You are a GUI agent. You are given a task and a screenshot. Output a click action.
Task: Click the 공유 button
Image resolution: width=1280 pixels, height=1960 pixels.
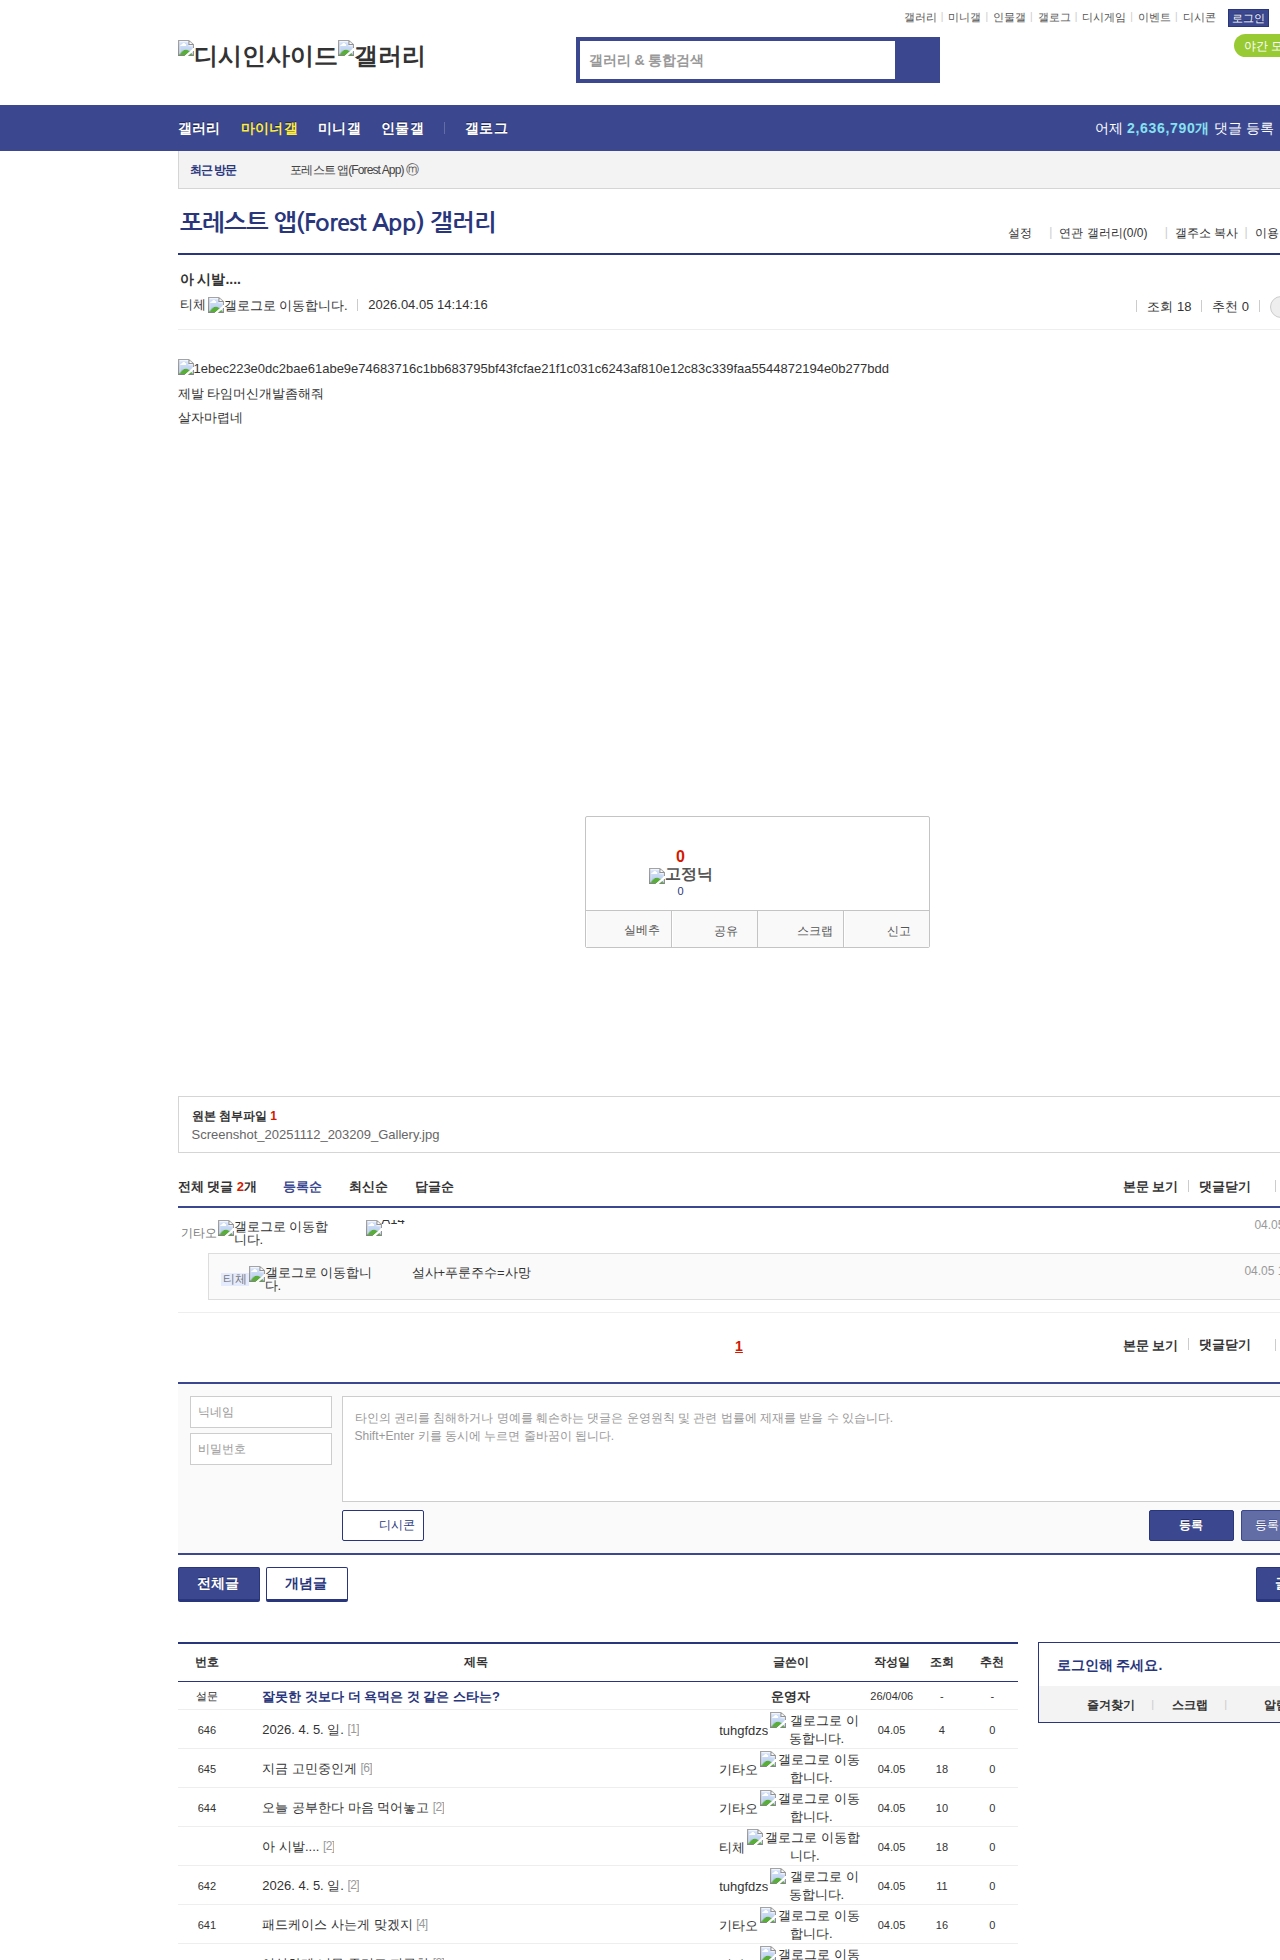point(715,930)
